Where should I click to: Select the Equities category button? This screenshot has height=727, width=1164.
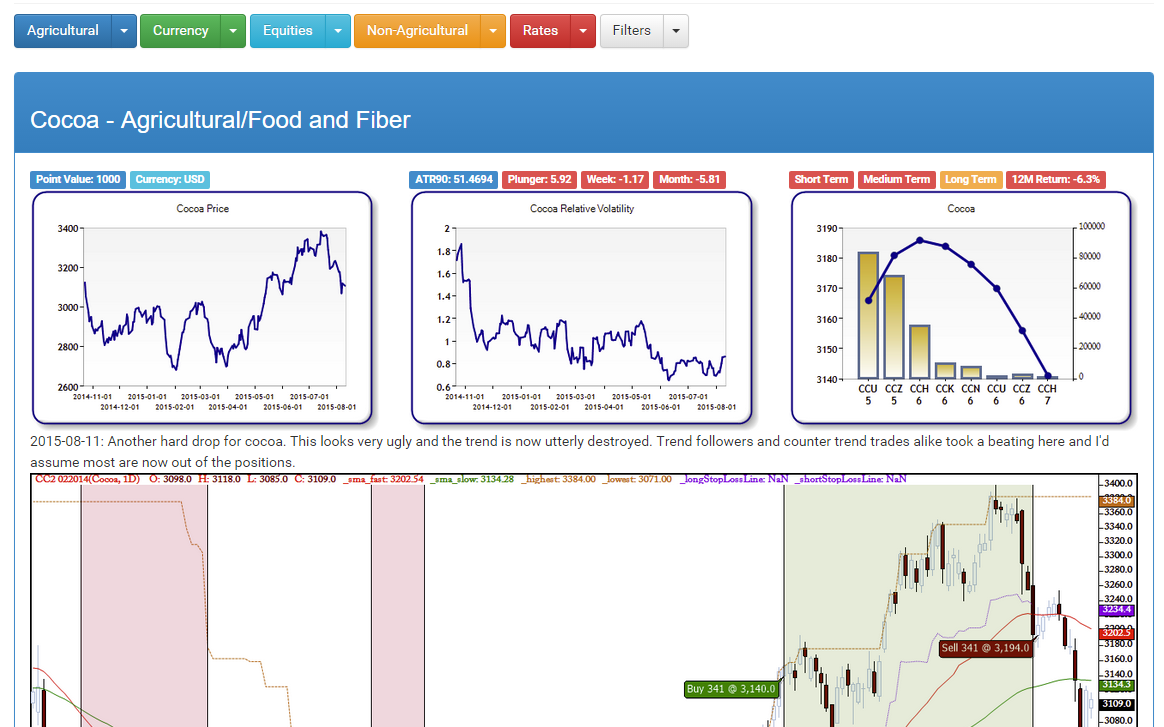[288, 31]
